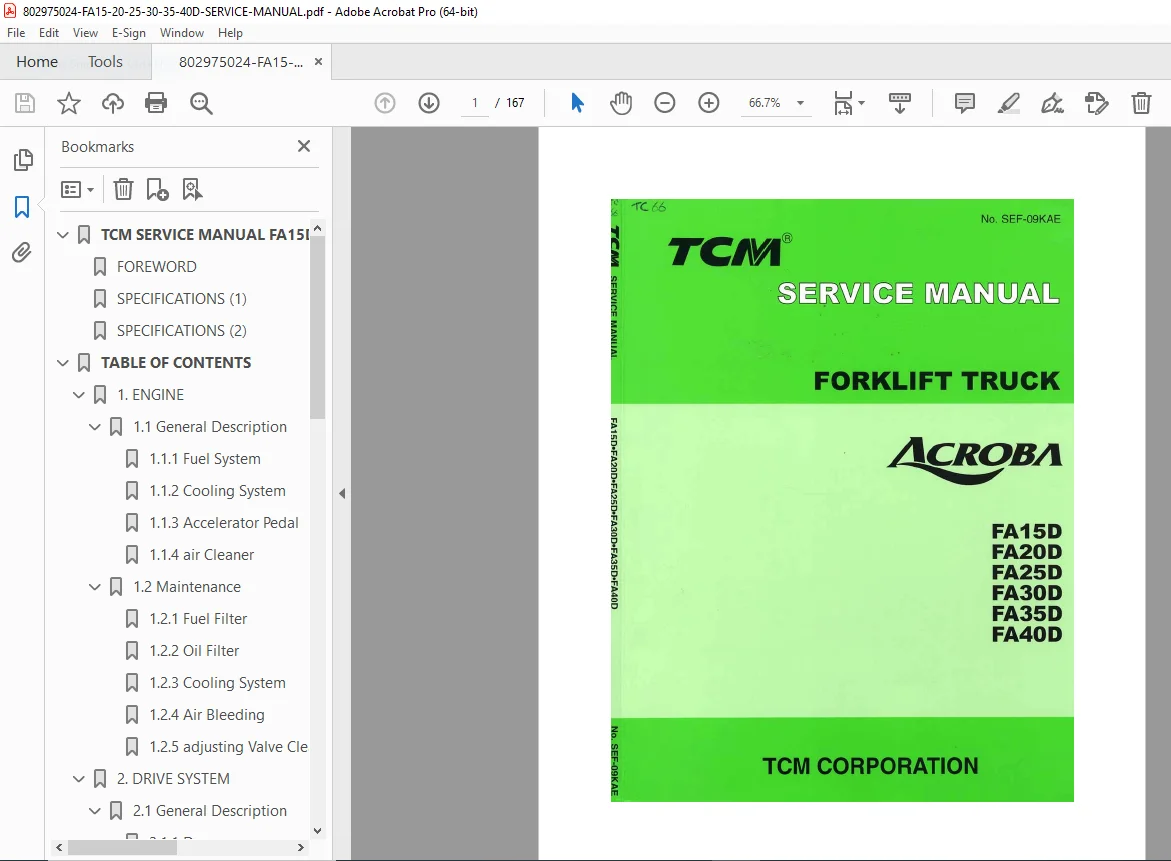Jump to SPECIFICATIONS (2) bookmark
The width and height of the screenshot is (1171, 861).
coord(181,331)
